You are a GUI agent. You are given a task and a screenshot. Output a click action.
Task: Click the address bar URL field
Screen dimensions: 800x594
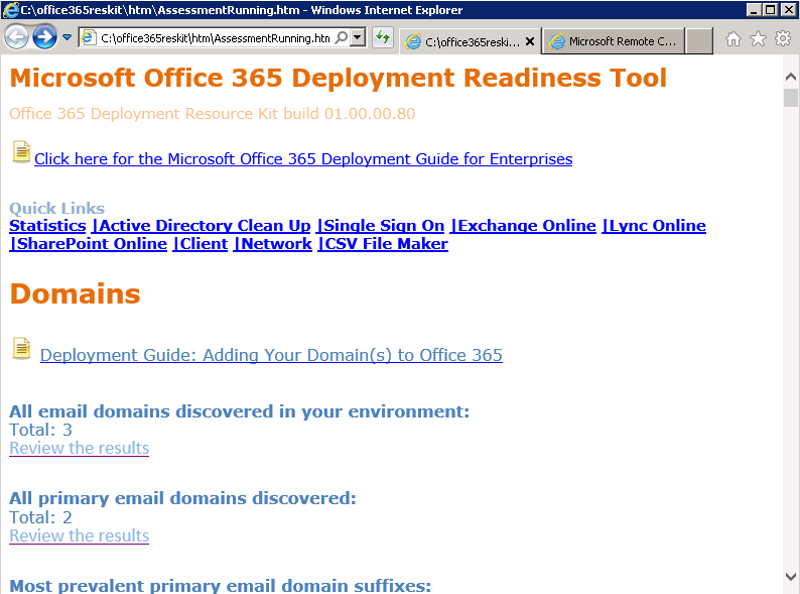pyautogui.click(x=215, y=38)
